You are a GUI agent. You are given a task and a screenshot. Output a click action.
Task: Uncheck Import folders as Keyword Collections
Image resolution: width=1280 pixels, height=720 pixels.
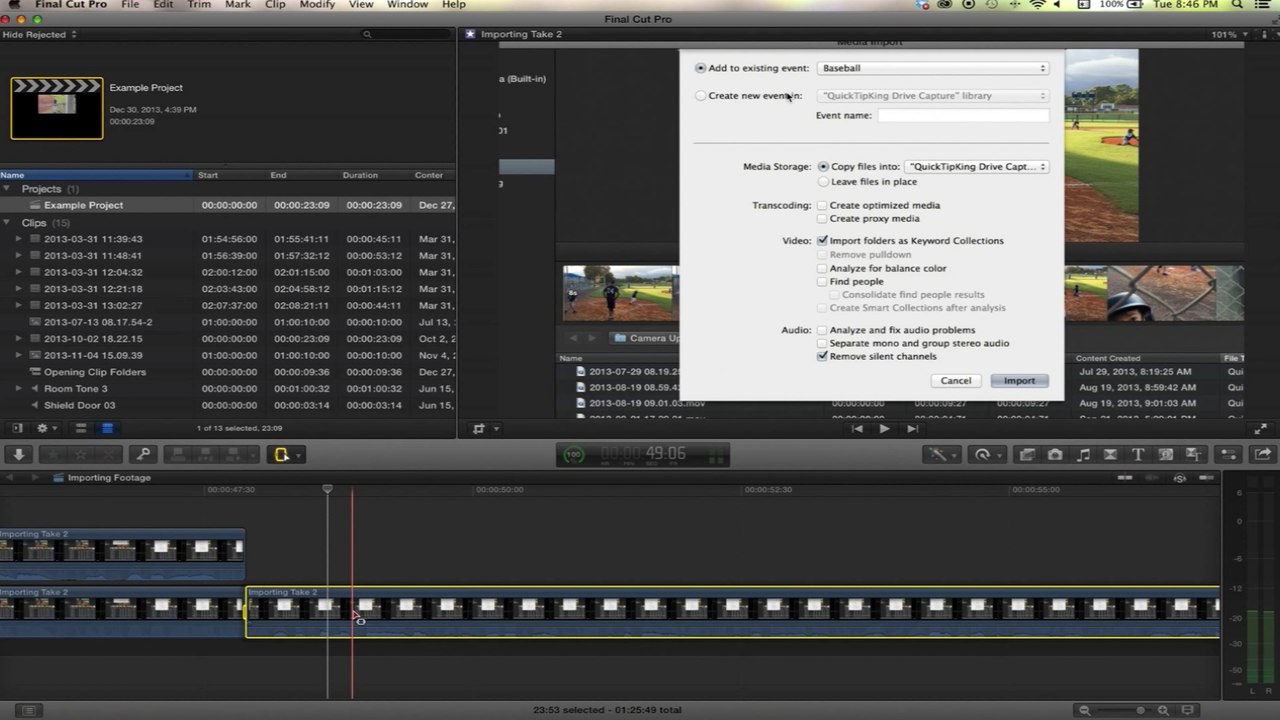(822, 241)
